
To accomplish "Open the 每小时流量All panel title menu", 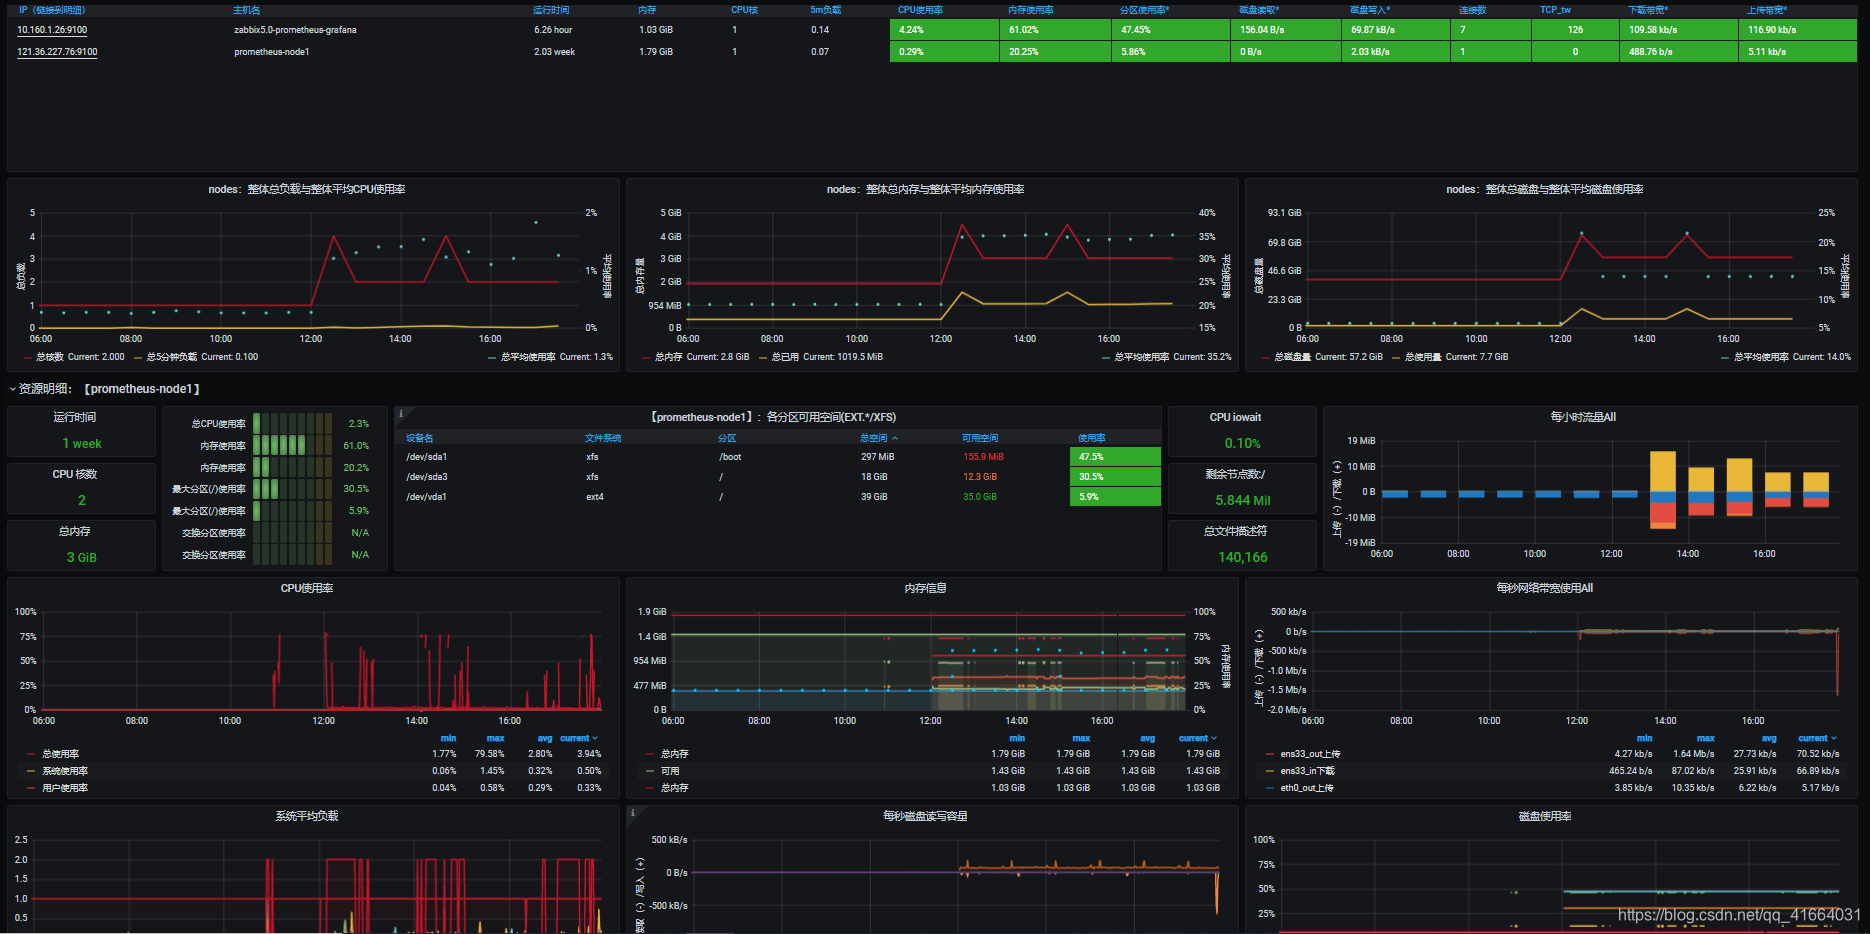I will 1583,417.
